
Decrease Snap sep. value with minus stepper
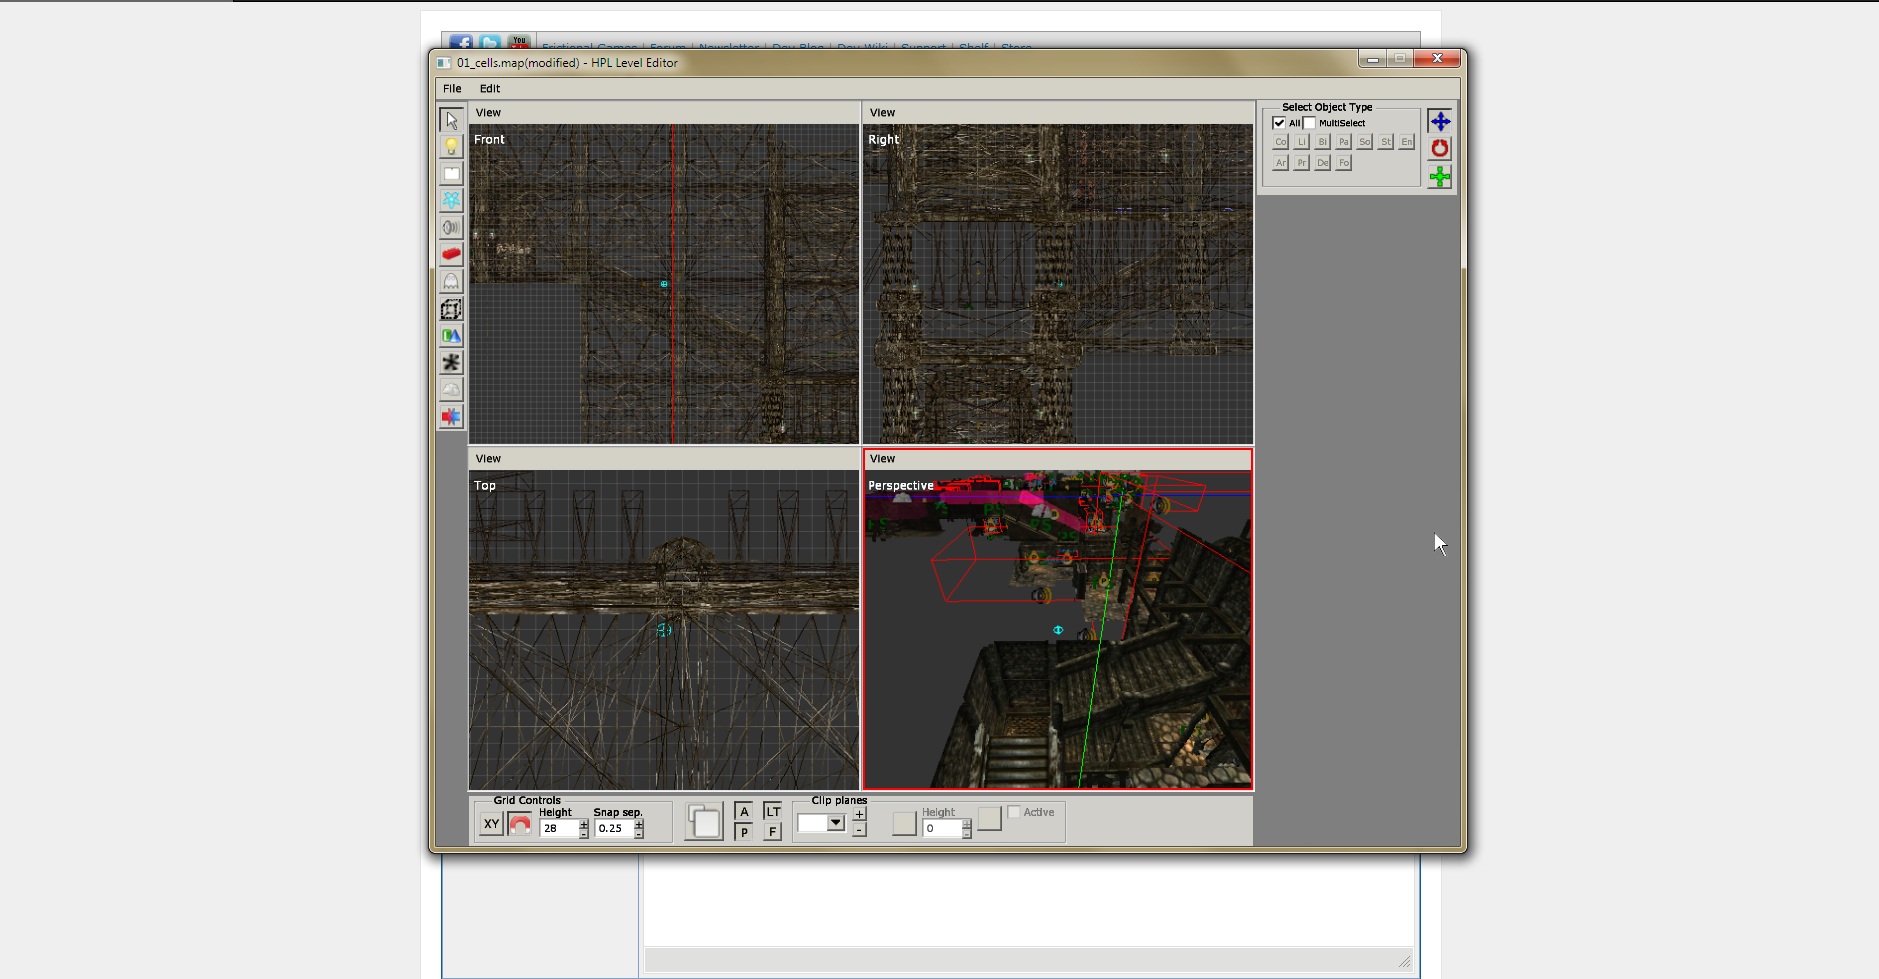pyautogui.click(x=639, y=833)
